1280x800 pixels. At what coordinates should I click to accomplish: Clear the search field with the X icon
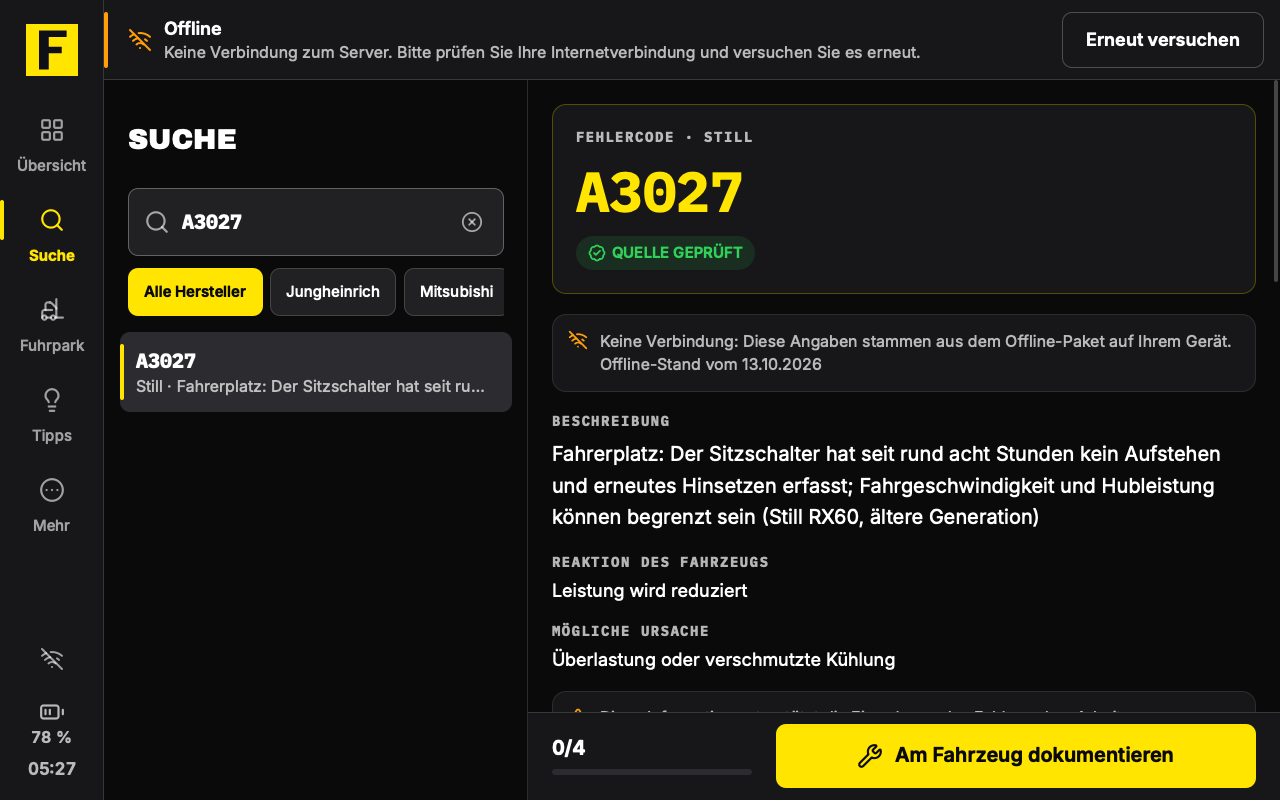click(472, 222)
